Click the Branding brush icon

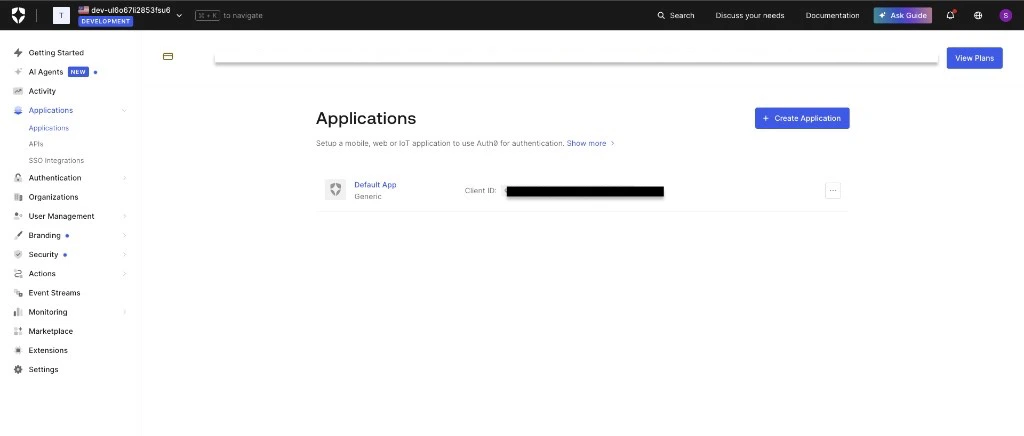[x=18, y=235]
